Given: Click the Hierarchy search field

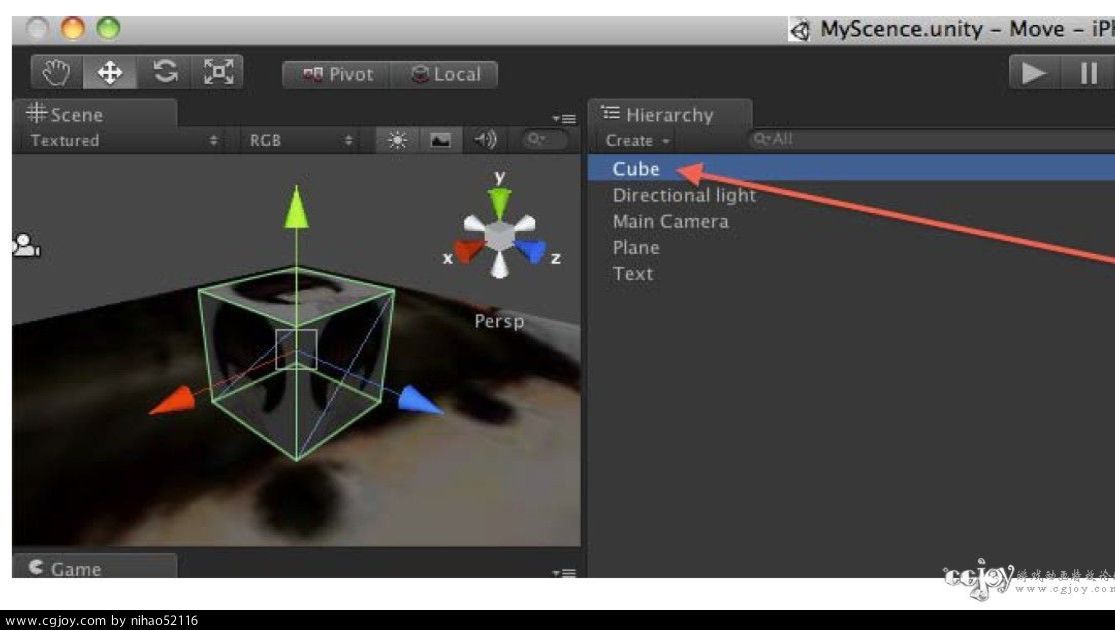Looking at the screenshot, I should pos(830,140).
